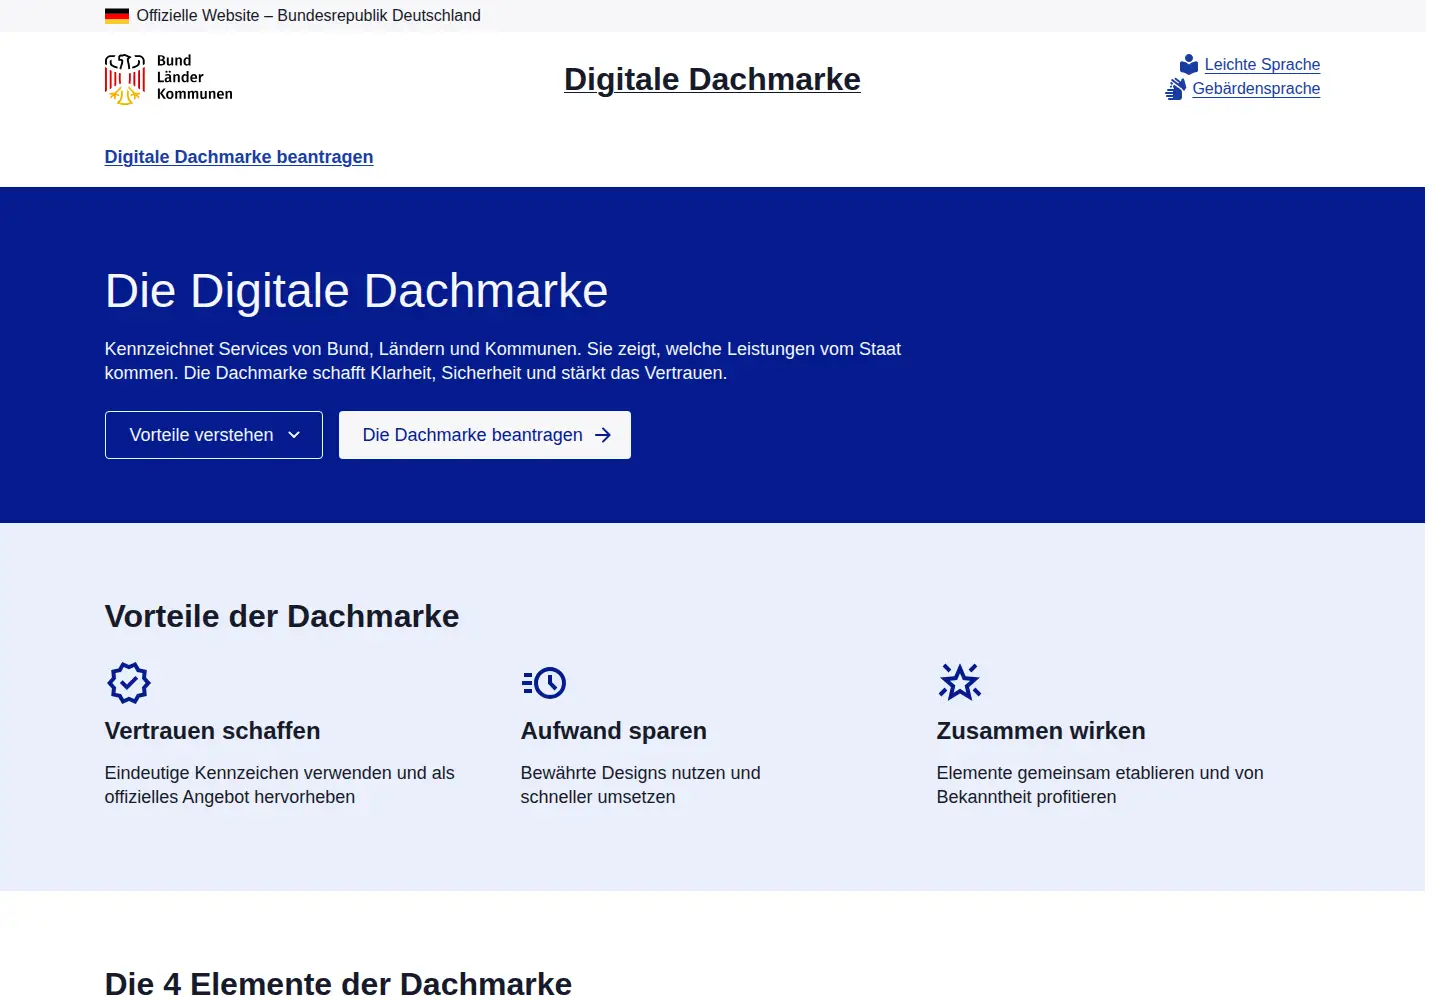
Task: Open the Digitale Dachmarke title link
Action: coord(712,79)
